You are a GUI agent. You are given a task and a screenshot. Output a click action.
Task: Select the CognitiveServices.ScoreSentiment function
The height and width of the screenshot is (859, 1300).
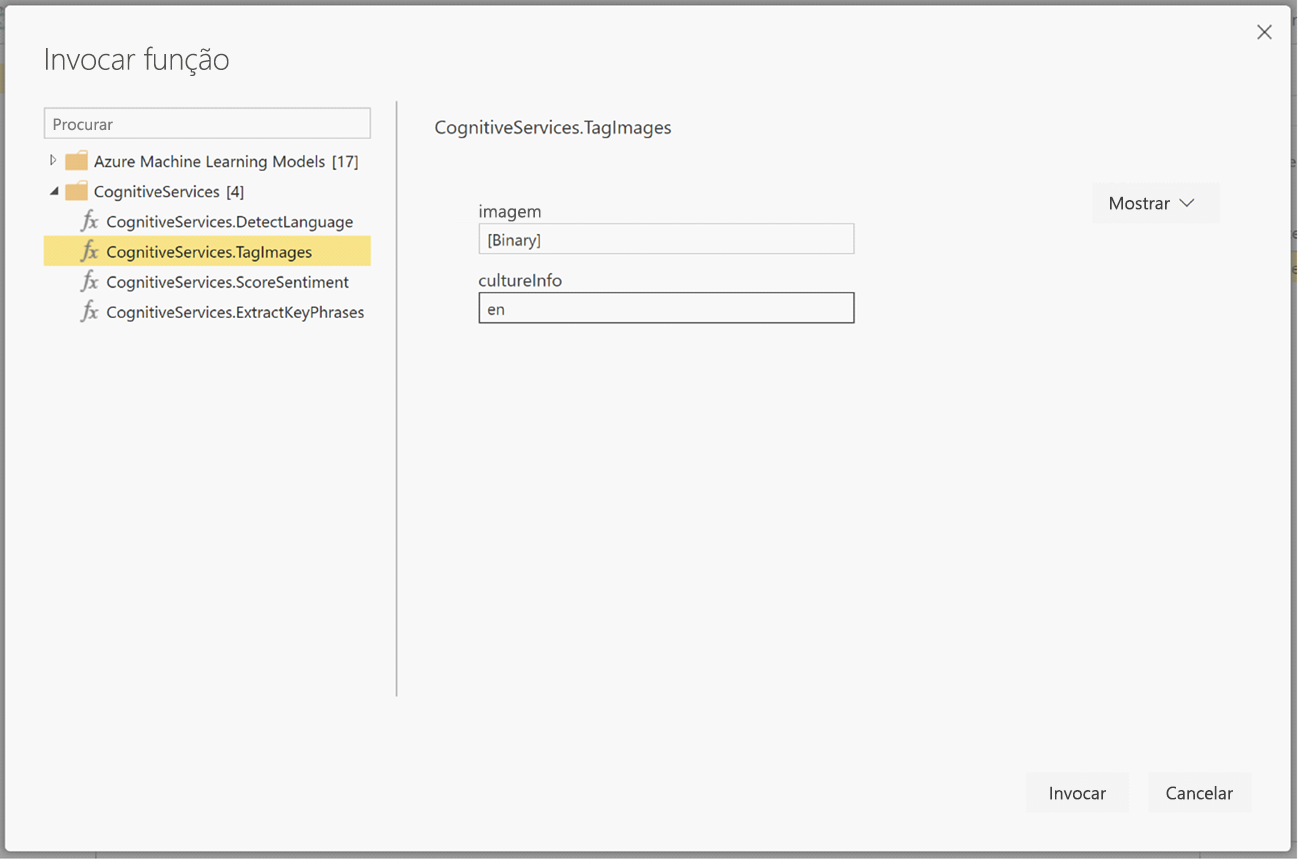coord(227,282)
